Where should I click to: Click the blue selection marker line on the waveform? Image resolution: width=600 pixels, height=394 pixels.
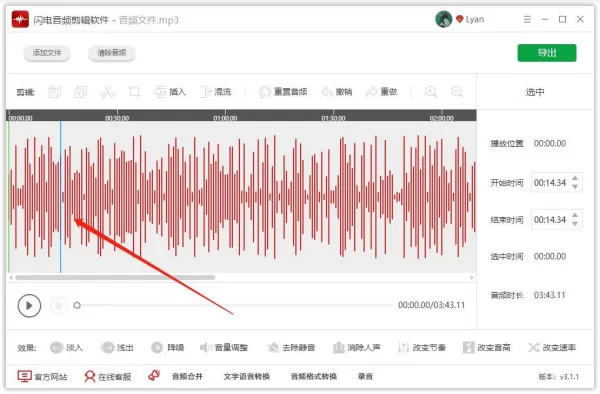60,197
